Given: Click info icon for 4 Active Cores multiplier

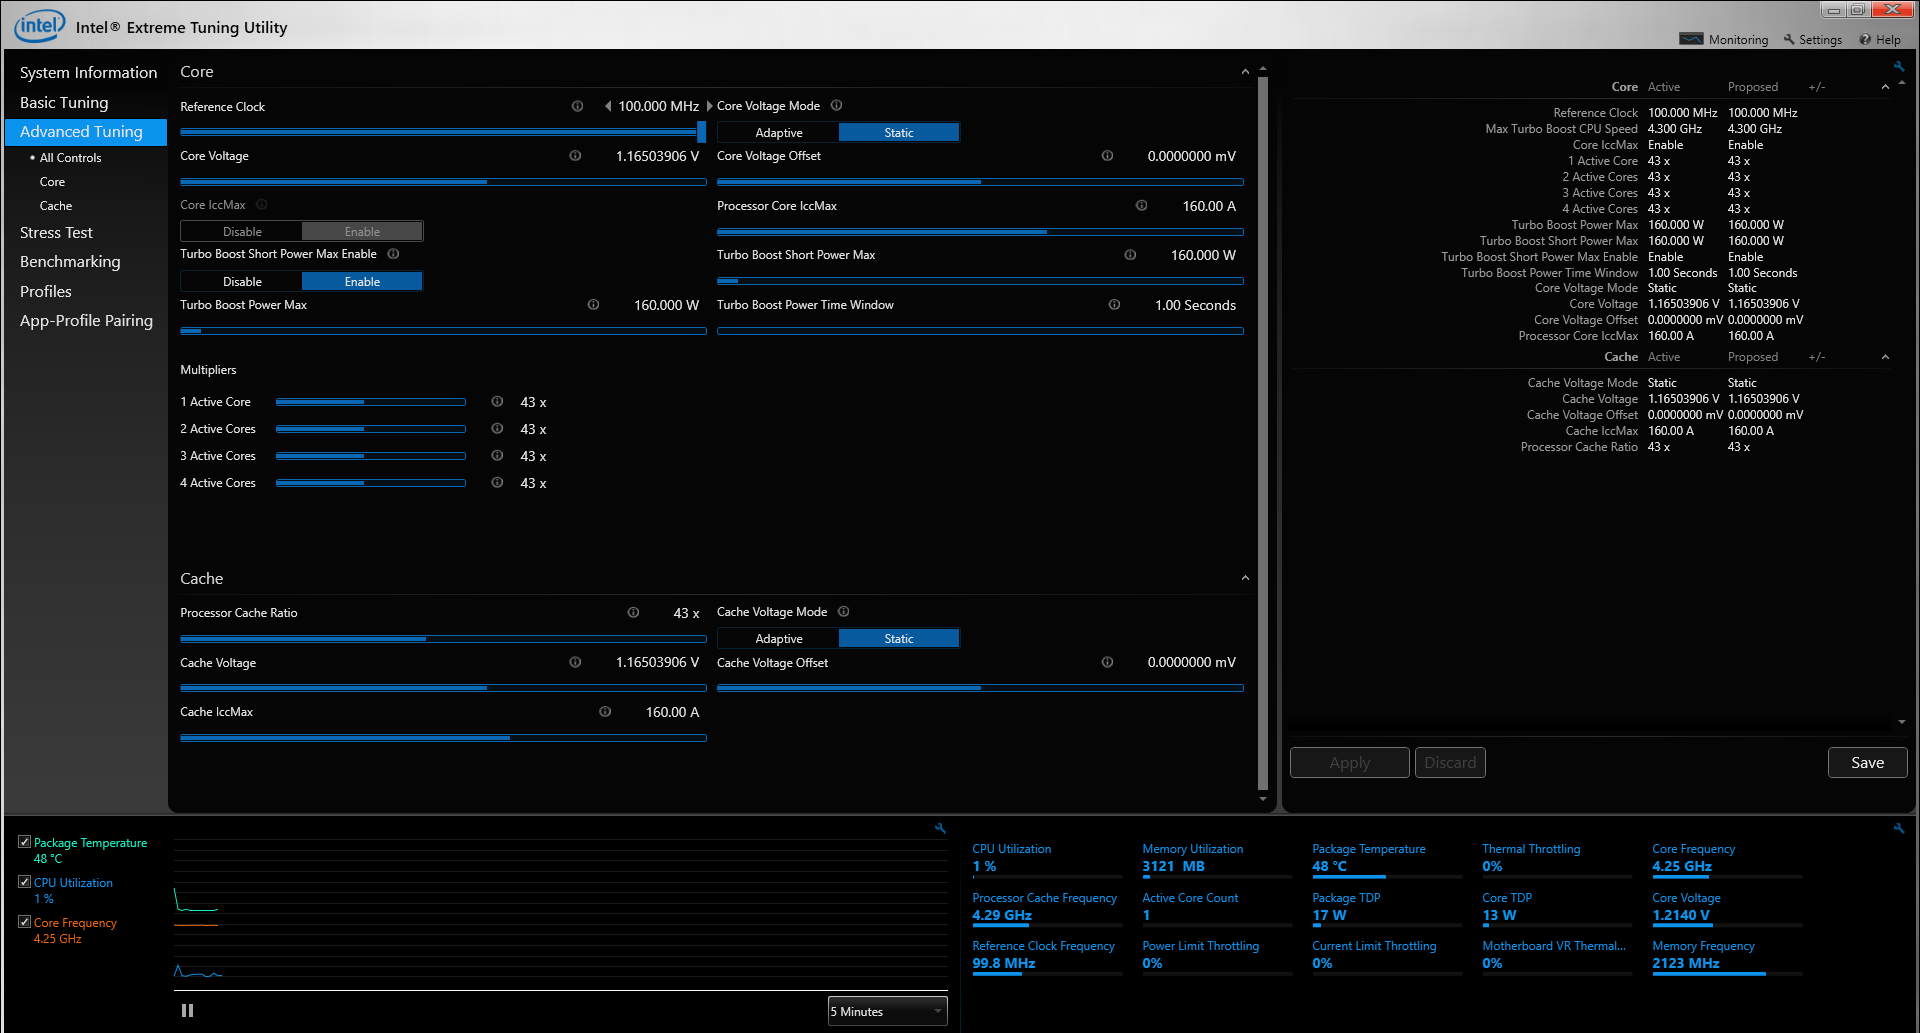Looking at the screenshot, I should click(497, 483).
